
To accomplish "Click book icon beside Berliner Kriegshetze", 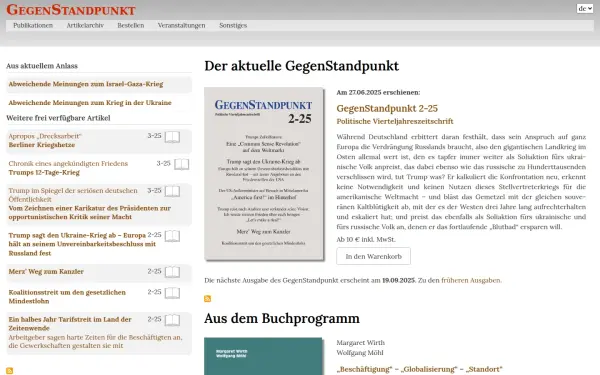I will pos(172,137).
